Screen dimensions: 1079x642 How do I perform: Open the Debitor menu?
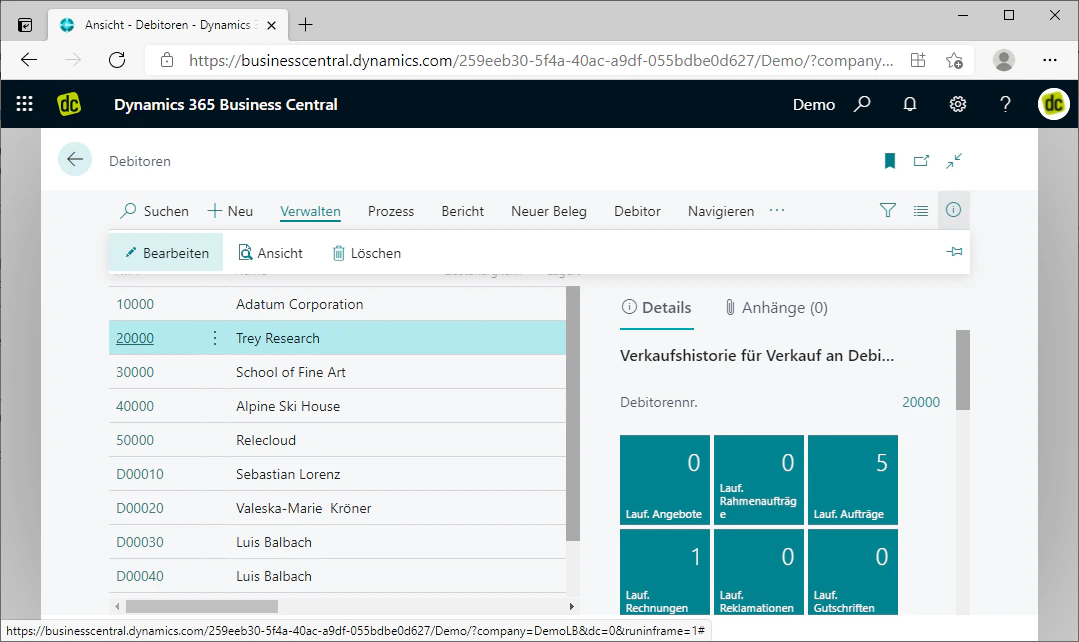tap(637, 211)
